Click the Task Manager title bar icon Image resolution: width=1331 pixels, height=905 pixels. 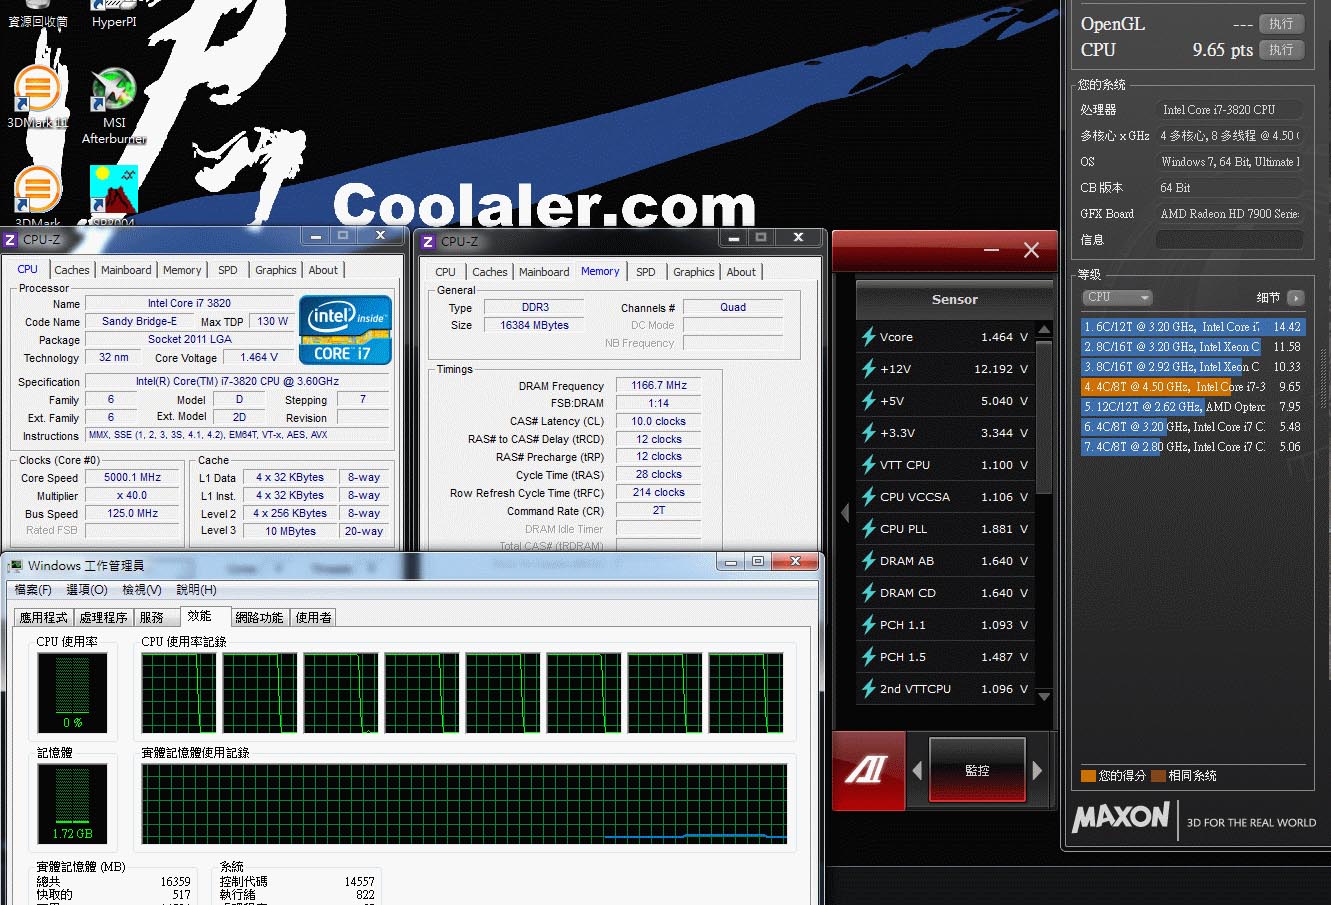[x=14, y=566]
